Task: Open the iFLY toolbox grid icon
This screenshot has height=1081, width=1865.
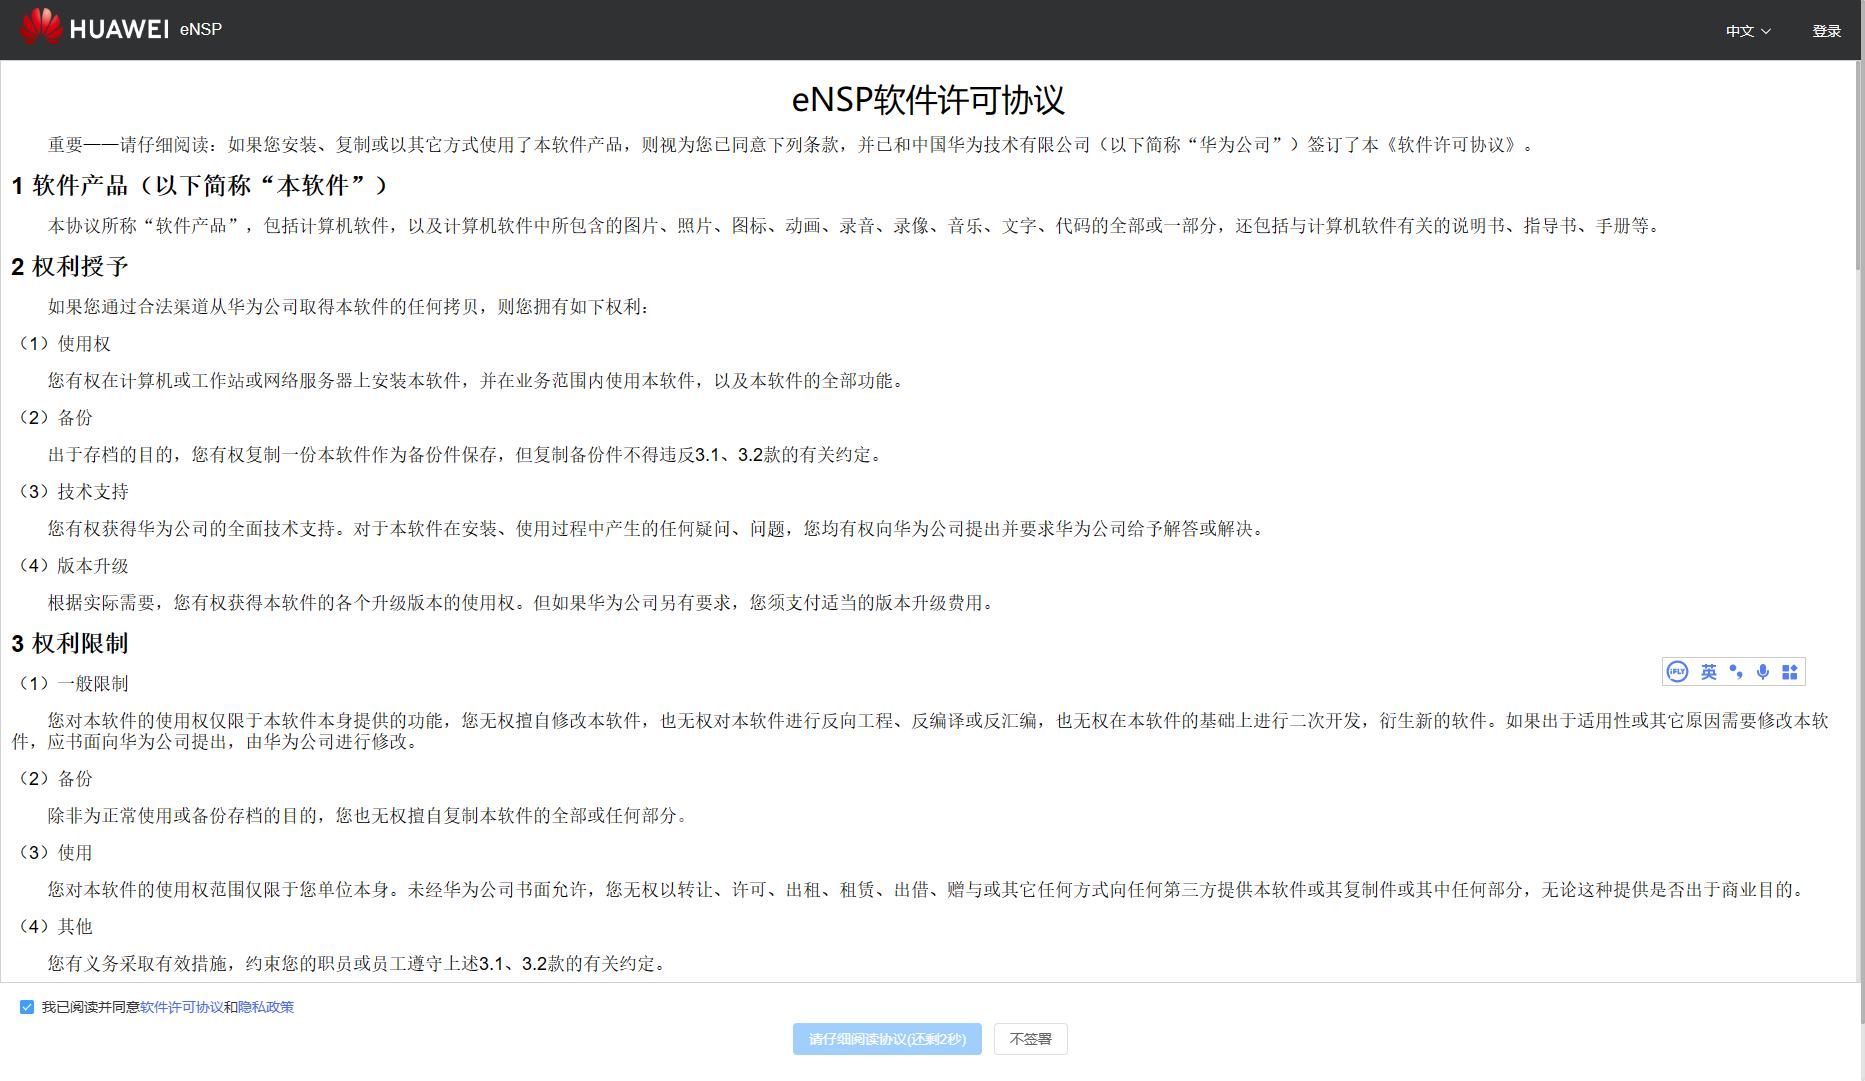Action: coord(1790,672)
